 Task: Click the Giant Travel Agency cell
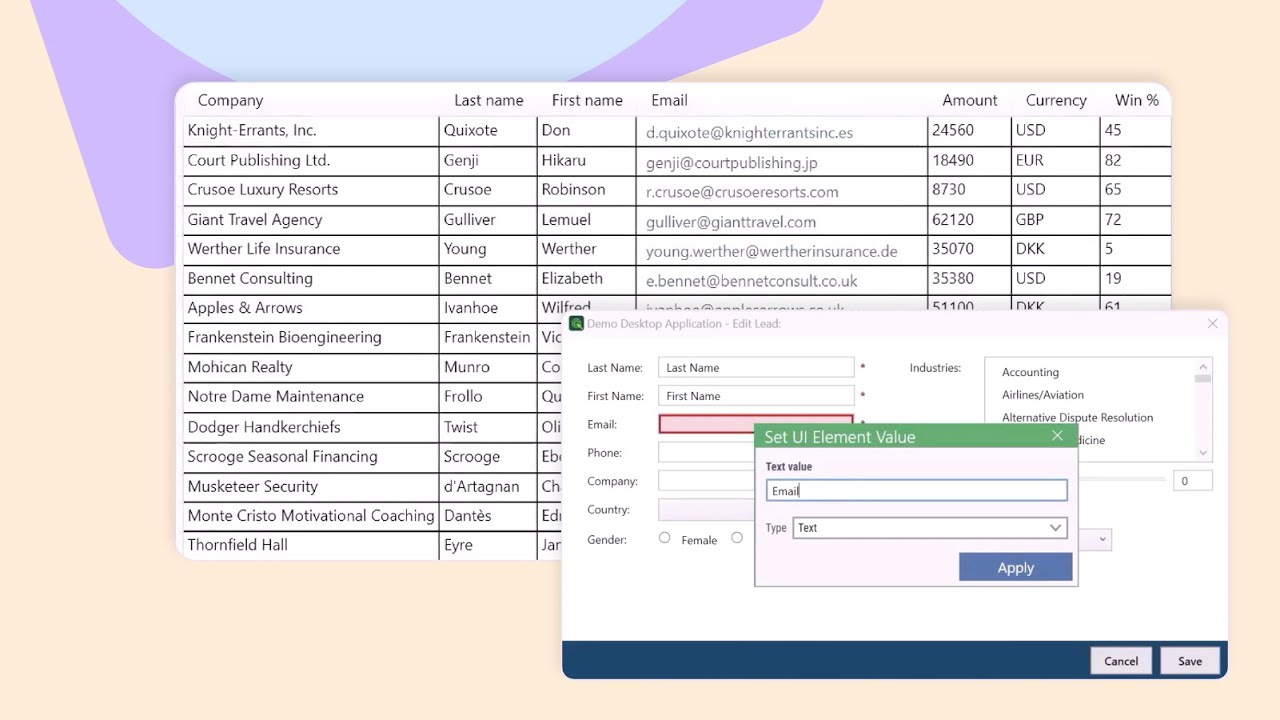point(311,220)
